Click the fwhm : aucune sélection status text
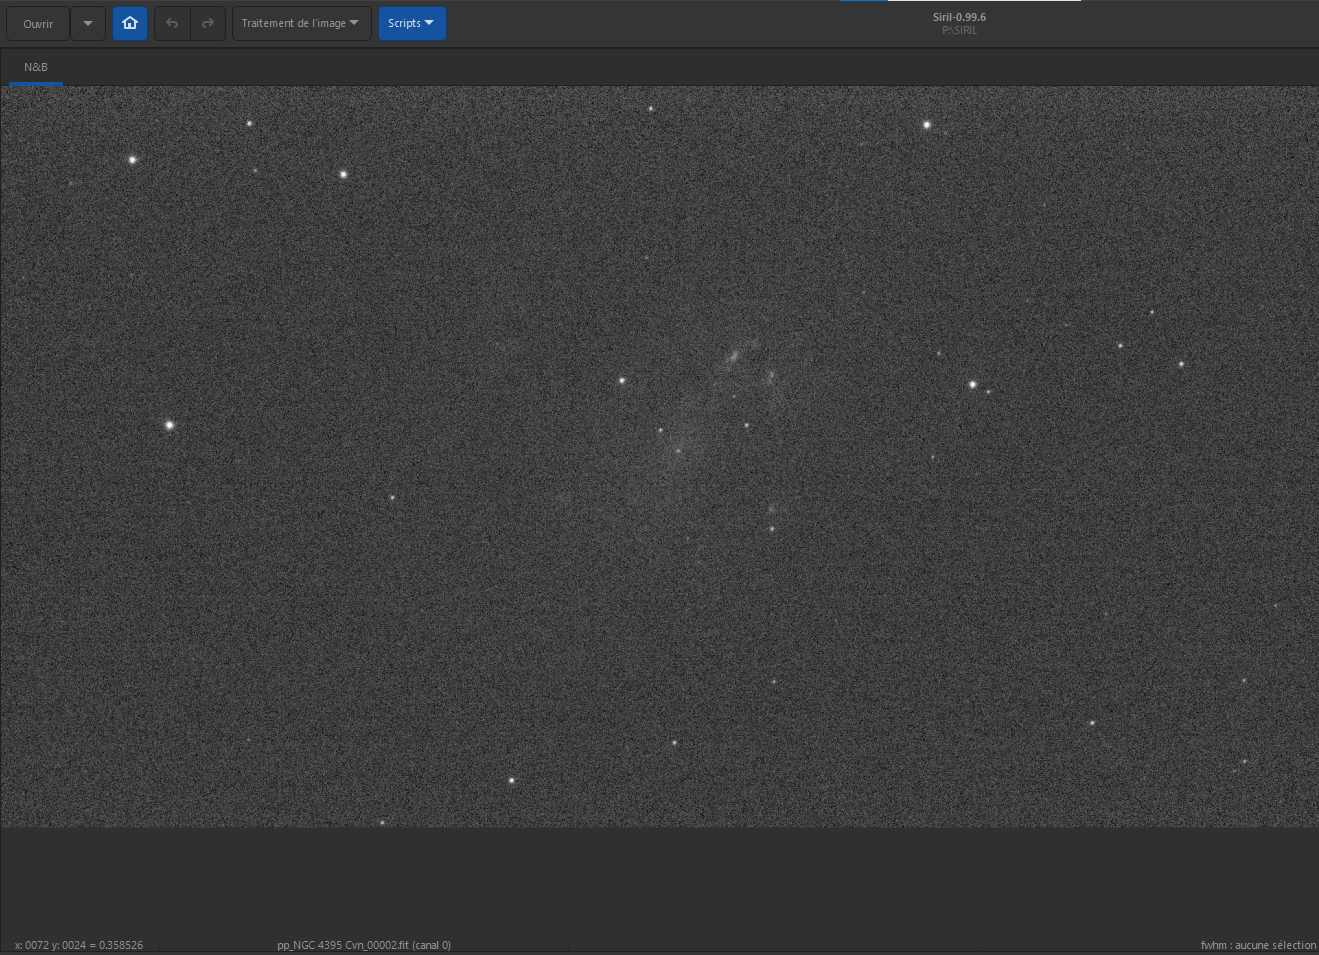 (x=1258, y=945)
